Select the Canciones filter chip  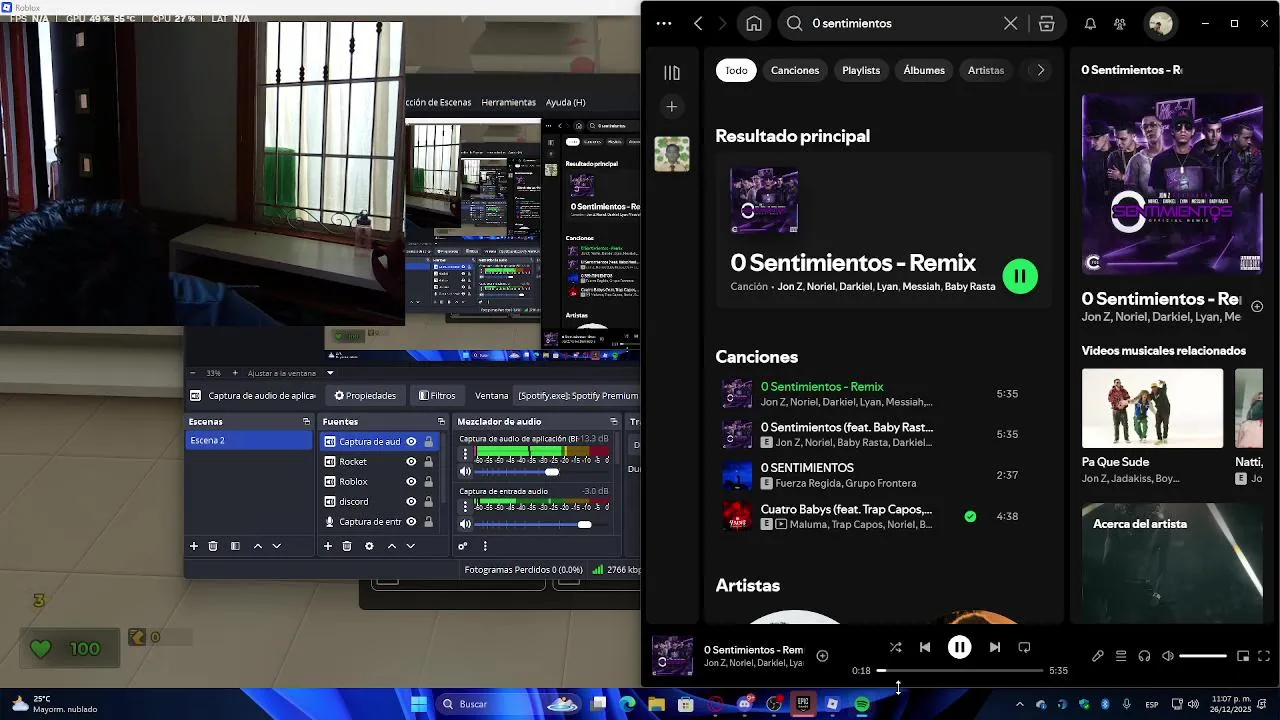click(795, 70)
